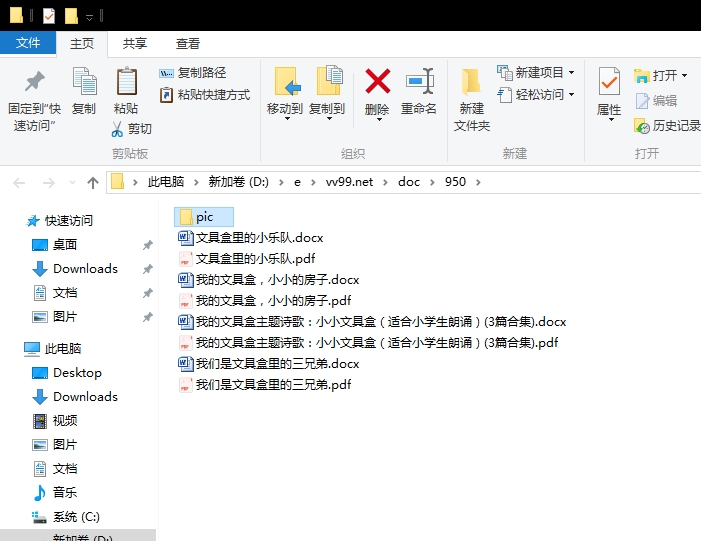Screen dimensions: 701x541
Task: Expand chevron after vv99.net breadcrumb
Action: [386, 182]
